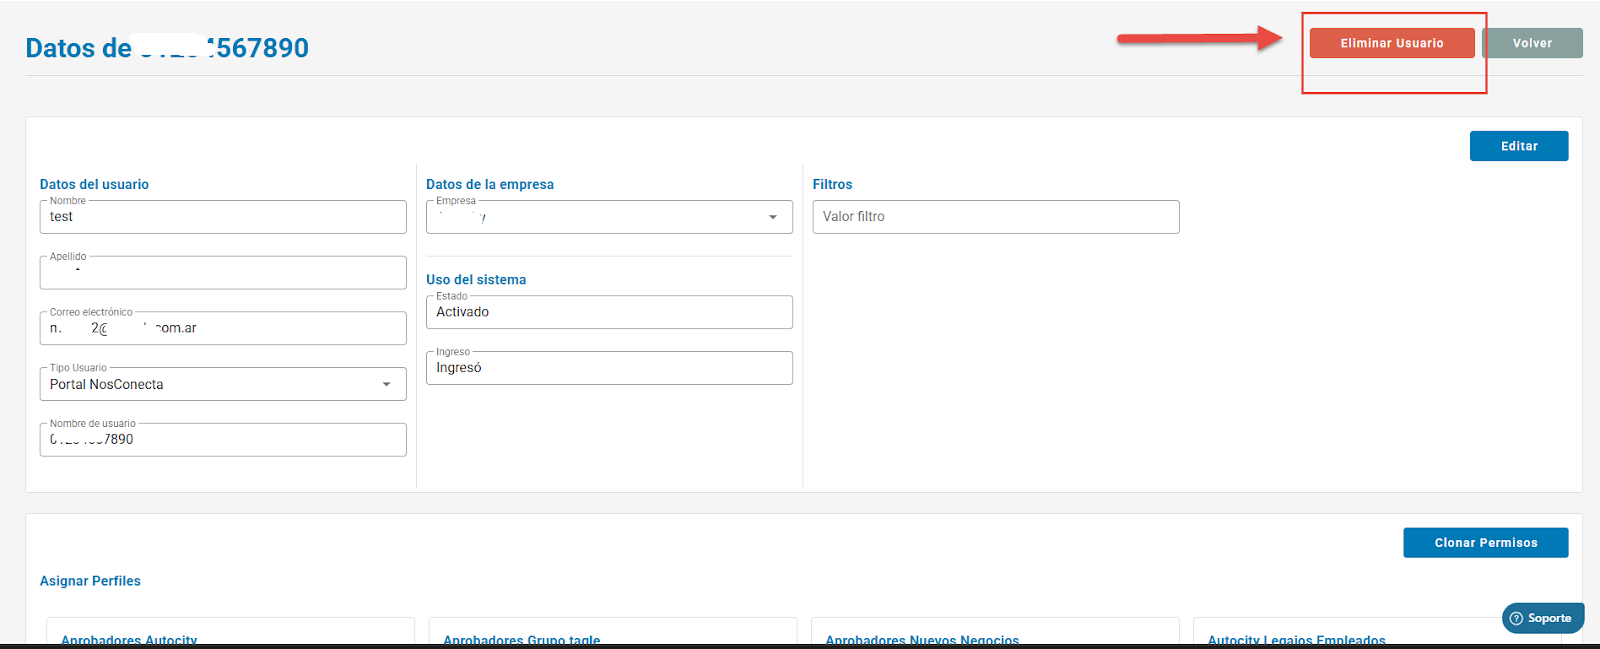Open the Editar button

tap(1519, 146)
